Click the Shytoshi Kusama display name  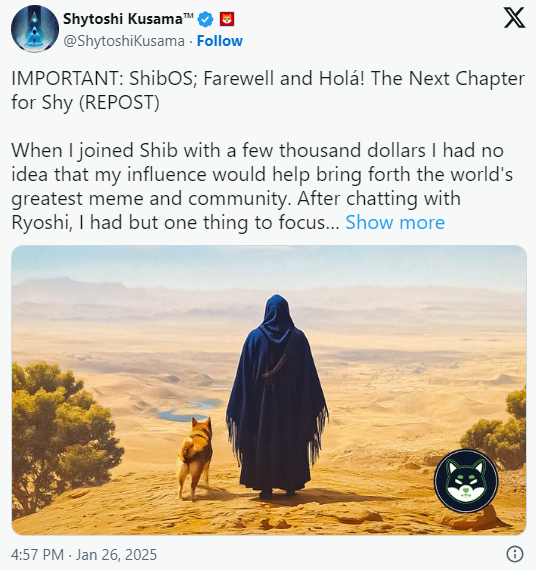pyautogui.click(x=123, y=19)
